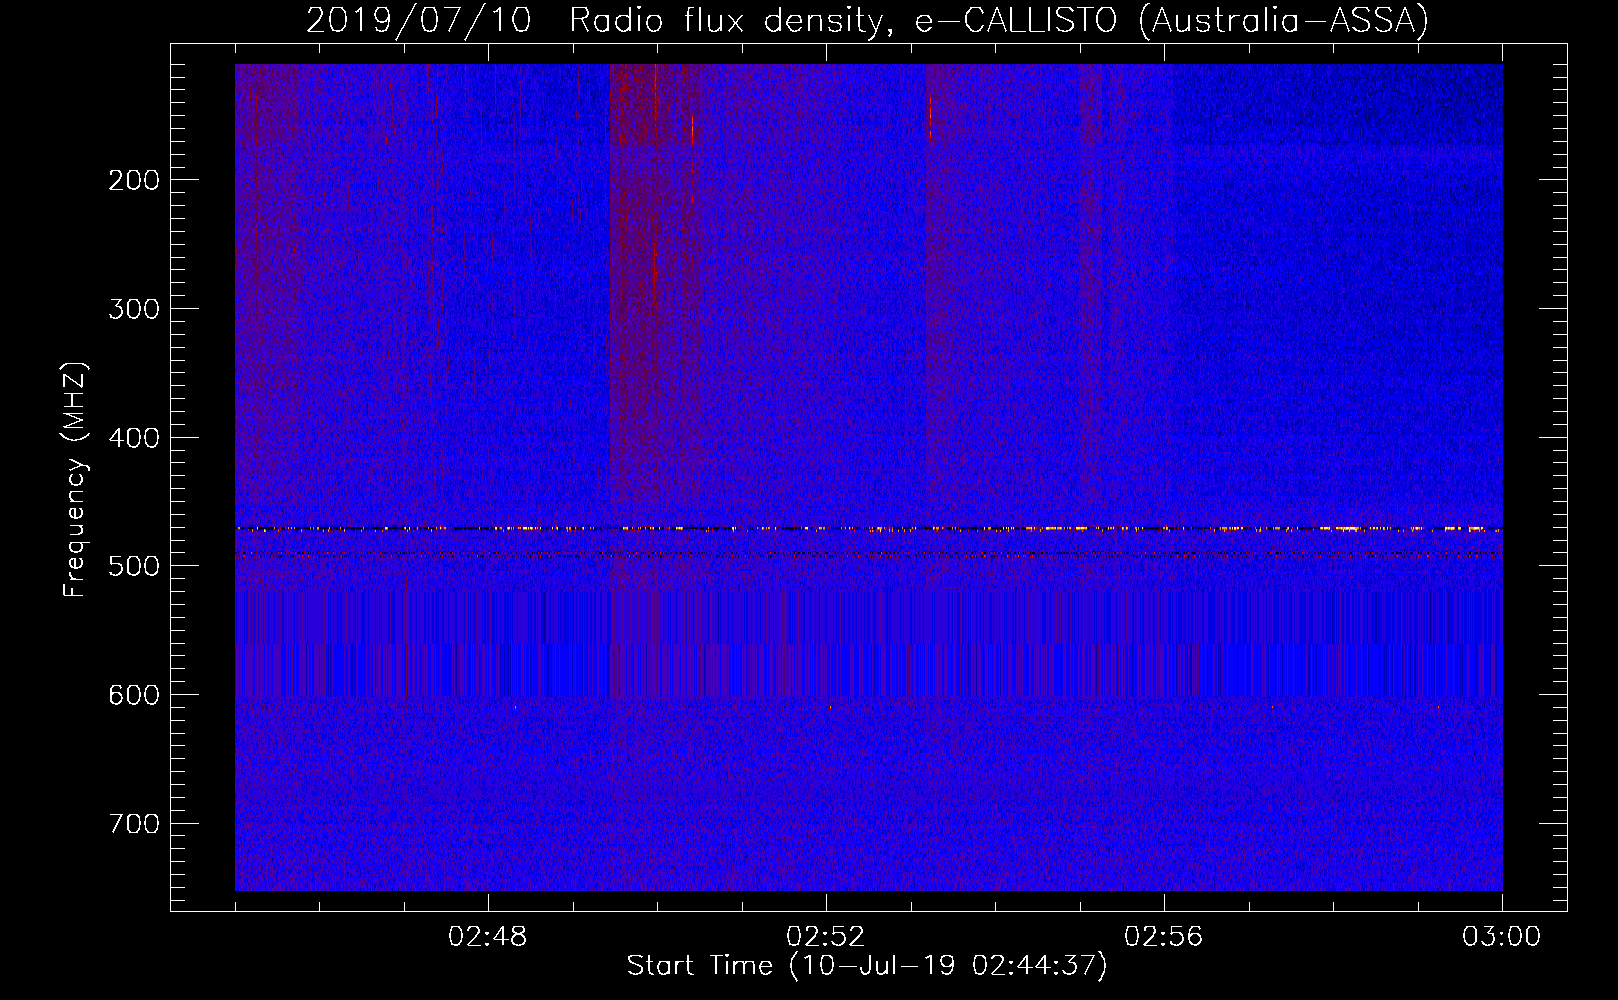1618x1000 pixels.
Task: Click the 02:56 time tick label
Action: click(1164, 937)
